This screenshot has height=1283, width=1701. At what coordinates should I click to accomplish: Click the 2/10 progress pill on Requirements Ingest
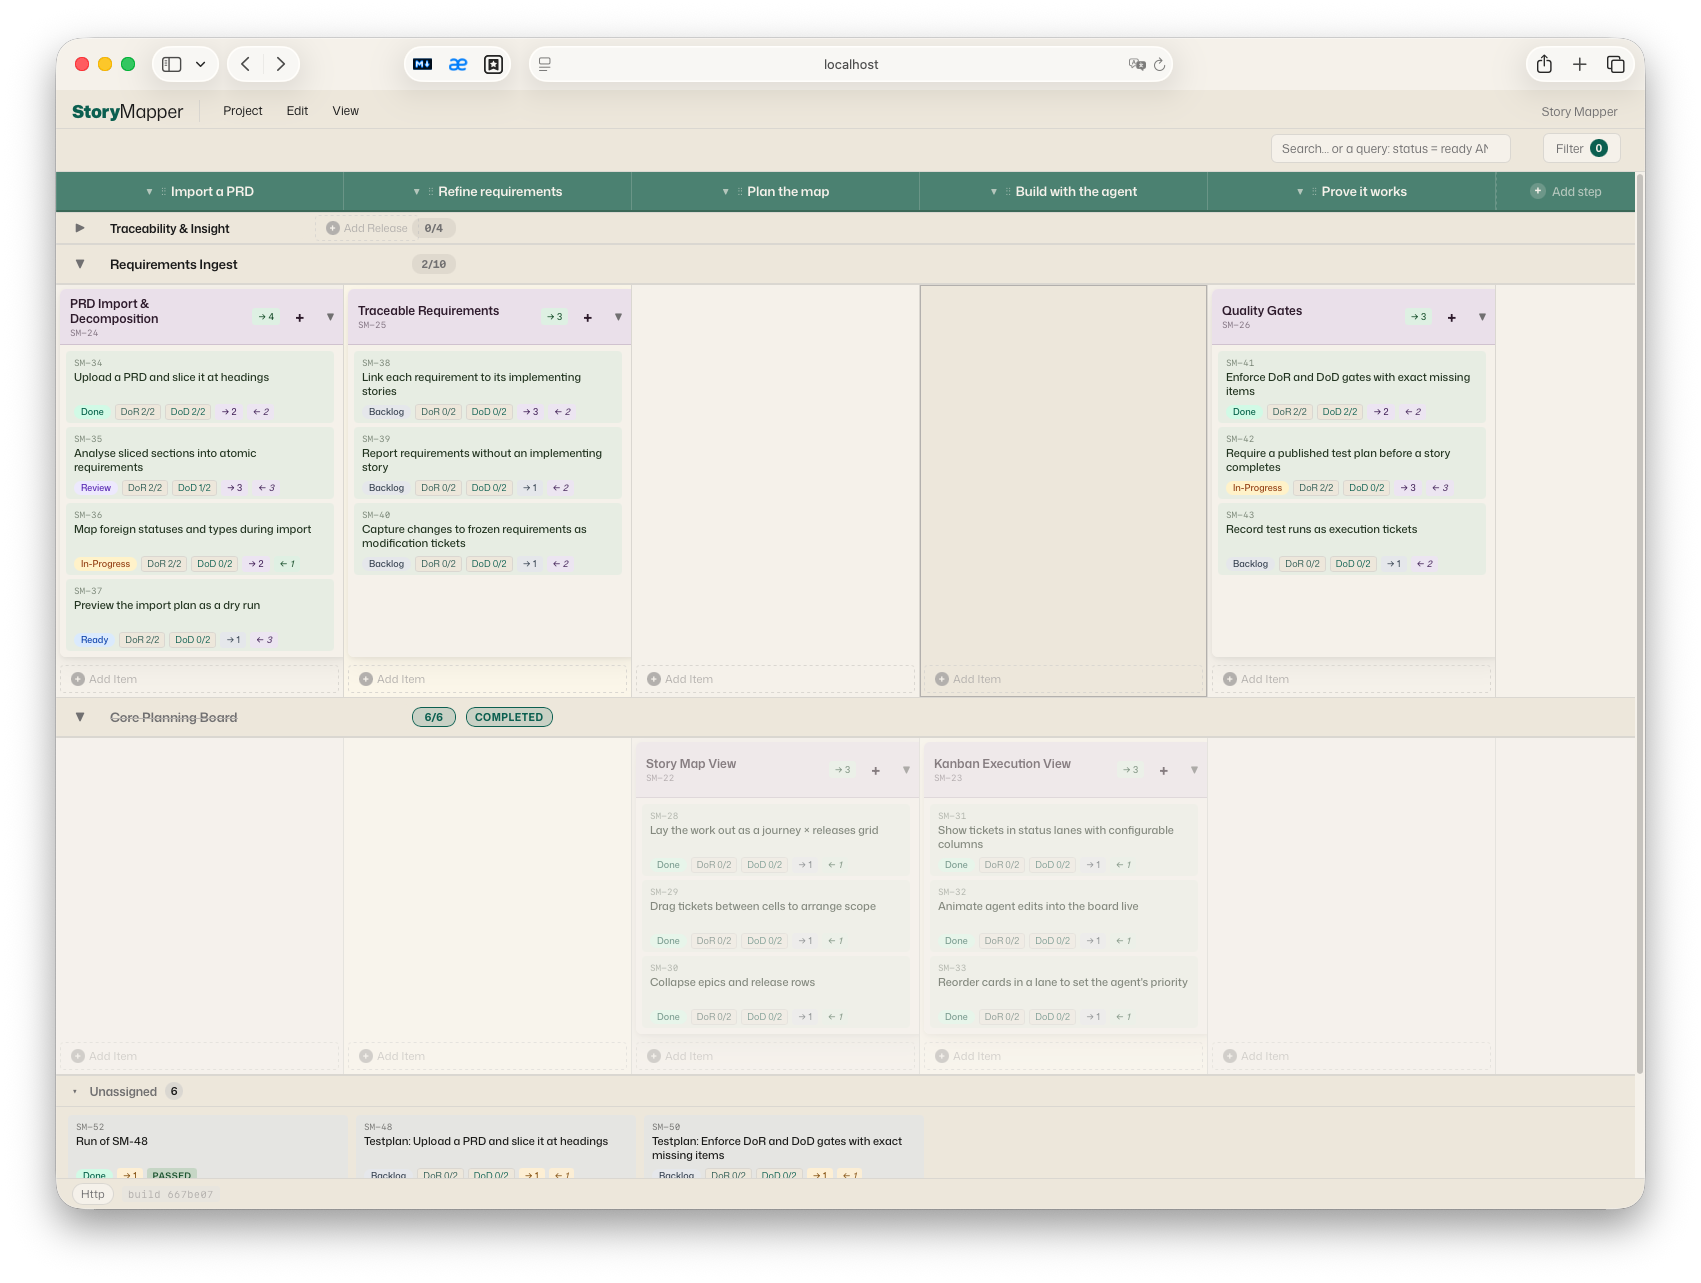(x=434, y=264)
